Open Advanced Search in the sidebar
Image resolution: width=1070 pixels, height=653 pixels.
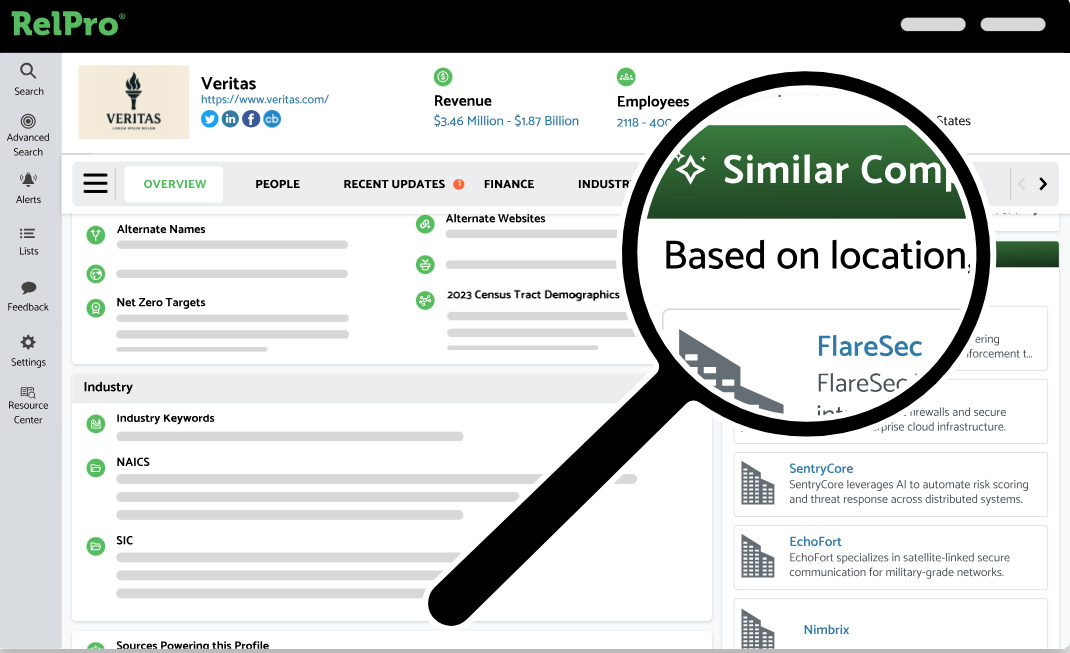[28, 135]
